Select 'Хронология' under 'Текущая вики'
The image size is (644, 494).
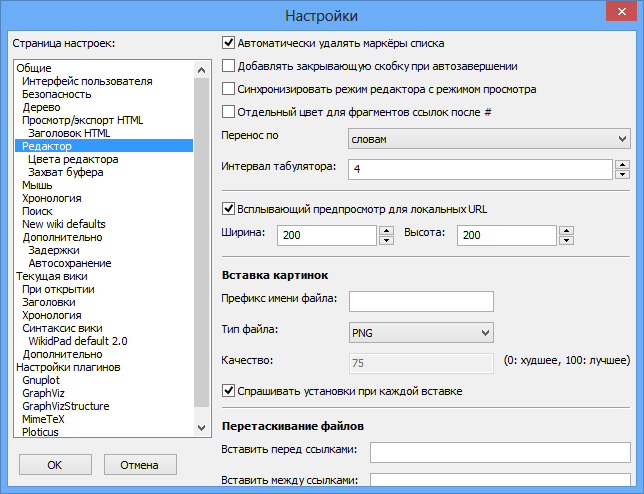(x=52, y=315)
